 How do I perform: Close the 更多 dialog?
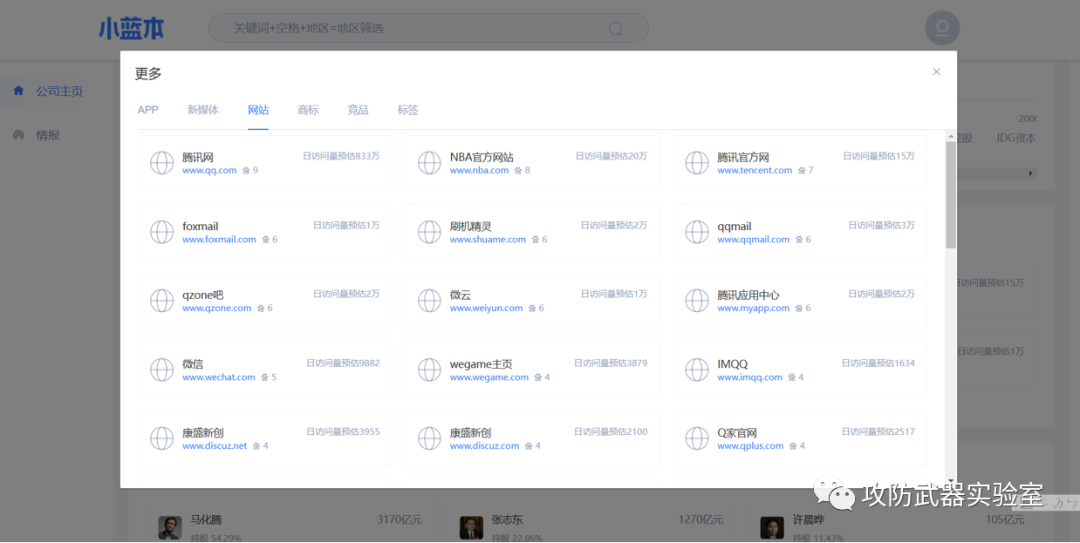point(936,72)
